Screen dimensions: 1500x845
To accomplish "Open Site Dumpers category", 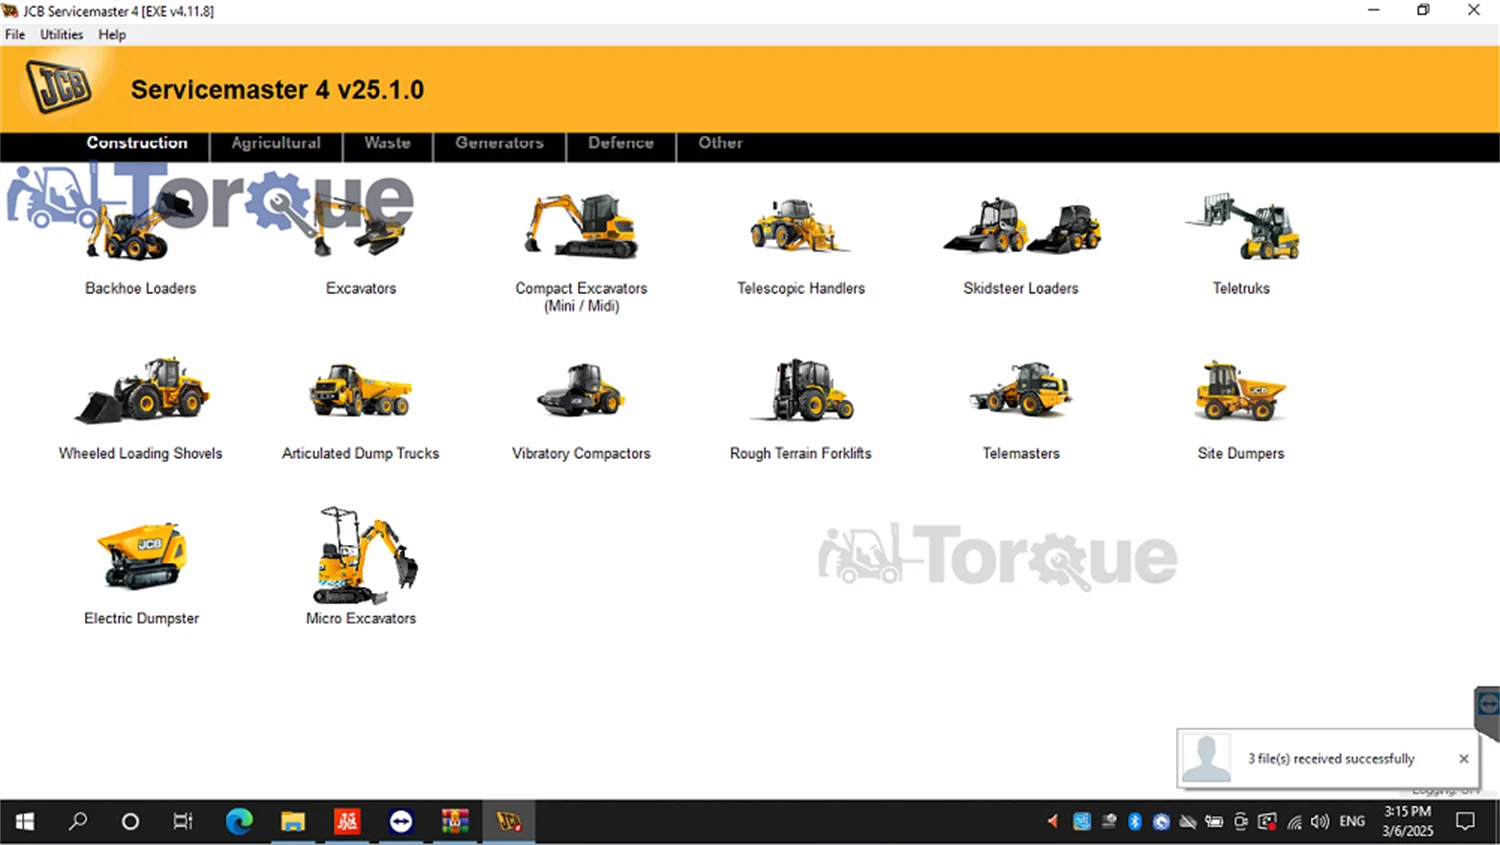I will click(1241, 410).
